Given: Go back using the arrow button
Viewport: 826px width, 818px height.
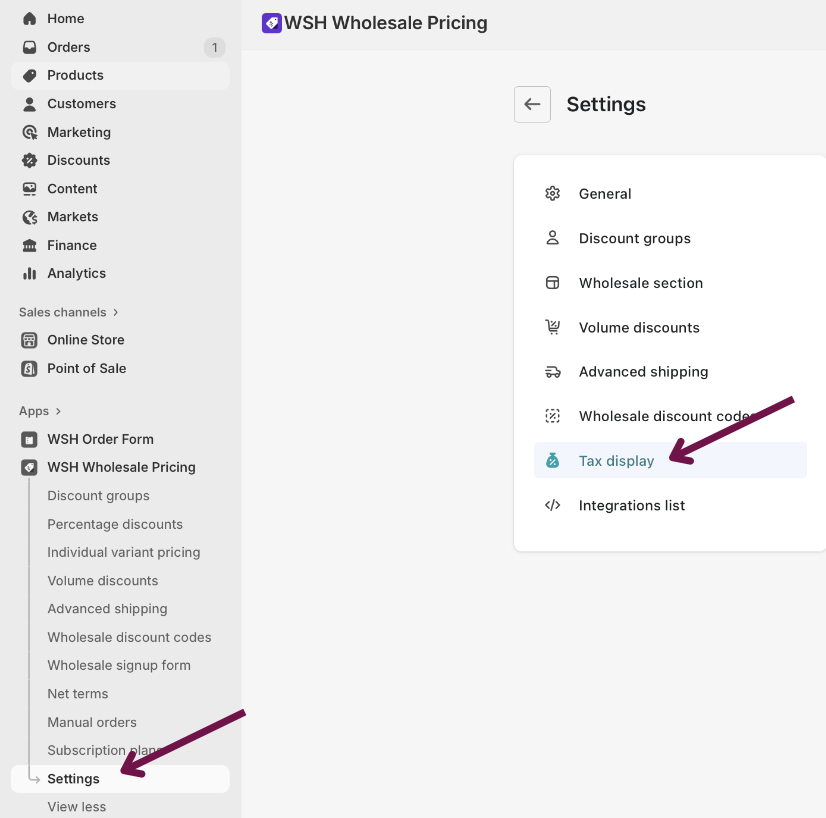Looking at the screenshot, I should tap(532, 104).
